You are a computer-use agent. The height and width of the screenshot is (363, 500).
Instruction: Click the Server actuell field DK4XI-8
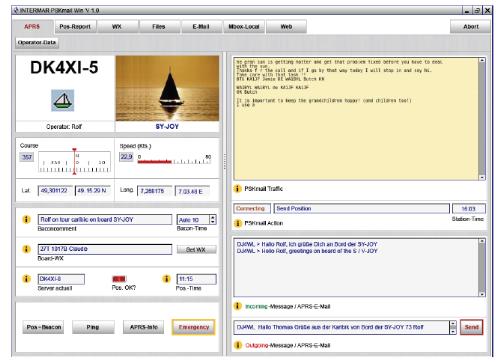61,279
